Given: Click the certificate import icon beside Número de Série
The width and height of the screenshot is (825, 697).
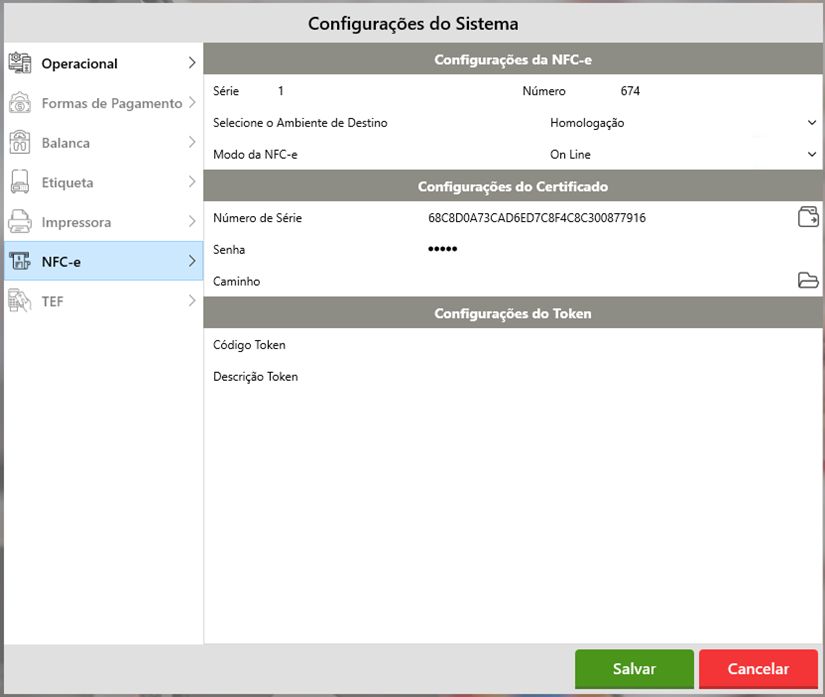Looking at the screenshot, I should pyautogui.click(x=808, y=217).
